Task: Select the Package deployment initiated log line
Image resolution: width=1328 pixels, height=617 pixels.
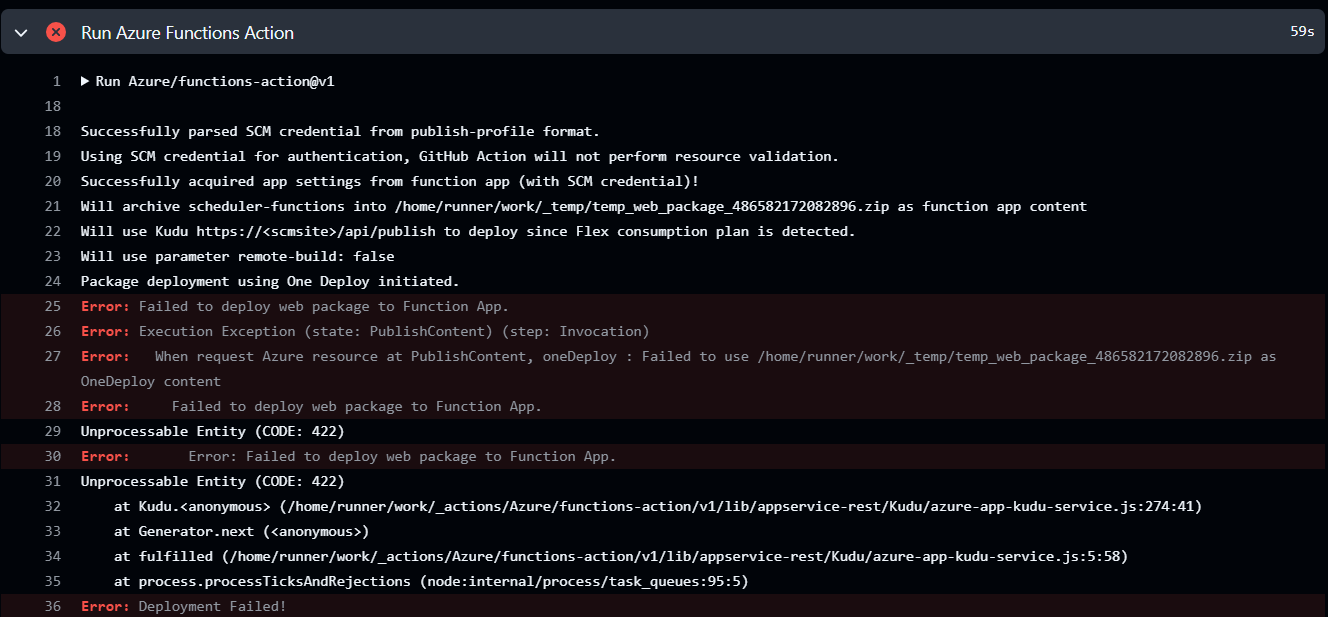Action: [268, 281]
